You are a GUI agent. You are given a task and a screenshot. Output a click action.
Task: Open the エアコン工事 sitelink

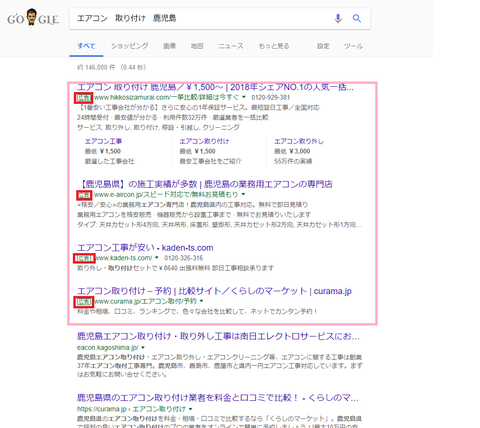coord(103,141)
